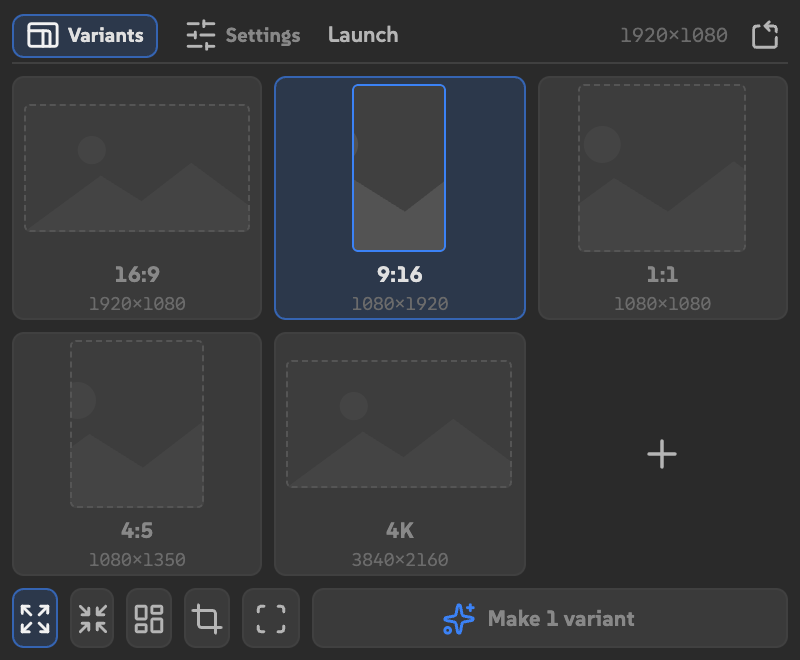
Task: Select the corner brackets frame mode
Action: pos(270,618)
